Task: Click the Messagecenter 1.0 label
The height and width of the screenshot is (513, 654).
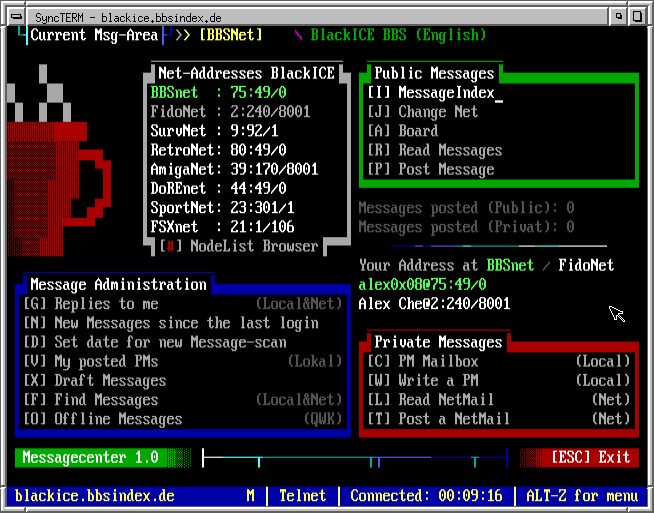Action: 91,457
